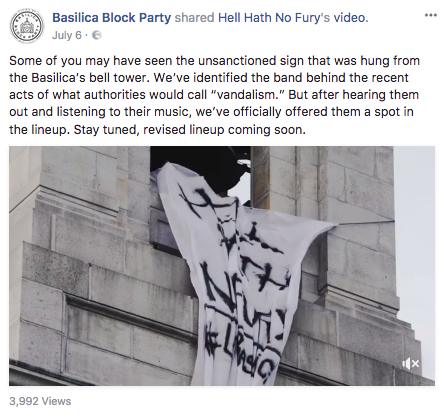Click the post text about the unsanctioned sign
The image size is (443, 415).
coord(214,95)
